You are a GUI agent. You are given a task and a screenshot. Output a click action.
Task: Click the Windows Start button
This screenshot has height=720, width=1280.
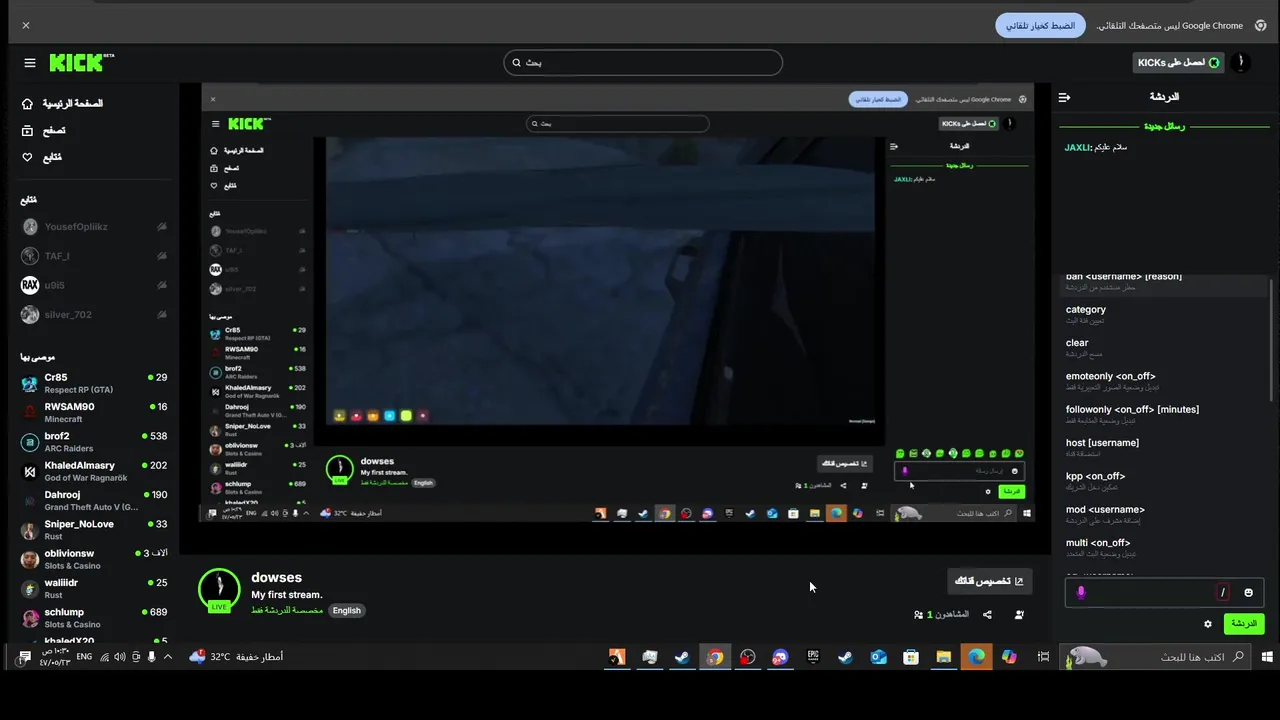pos(1267,657)
